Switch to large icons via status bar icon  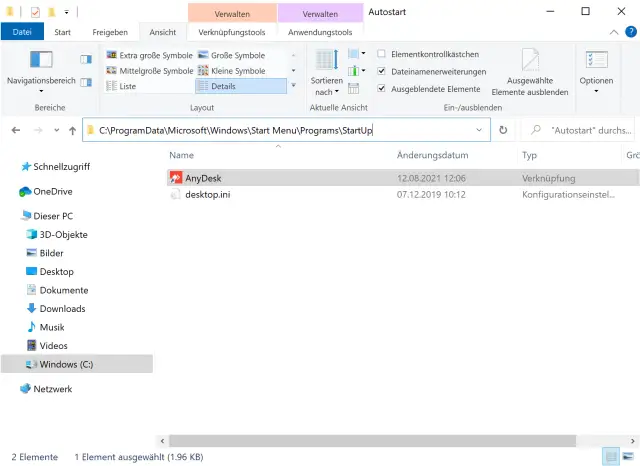click(628, 457)
